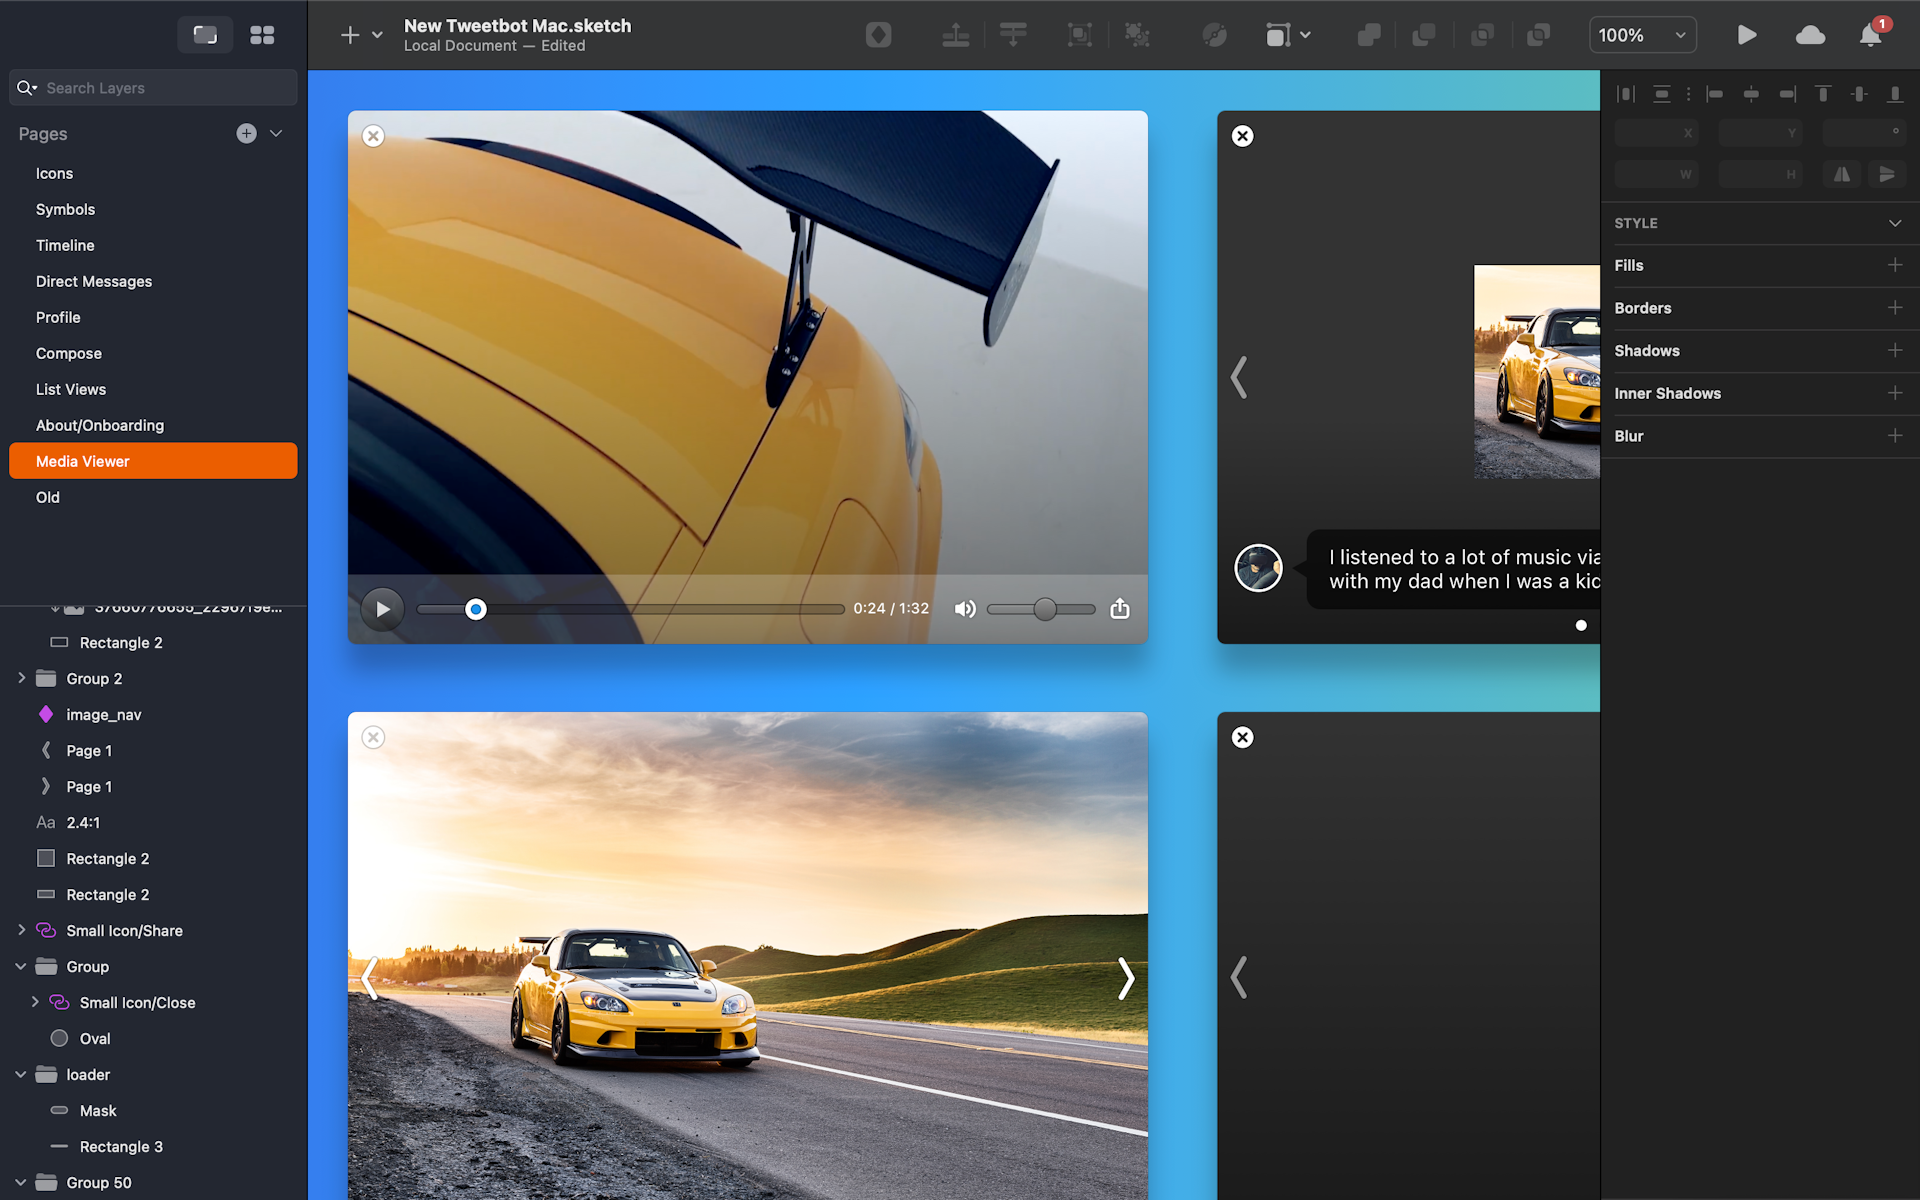The width and height of the screenshot is (1920, 1200).
Task: Select the component view icon in the toolbar
Action: pyautogui.click(x=878, y=34)
